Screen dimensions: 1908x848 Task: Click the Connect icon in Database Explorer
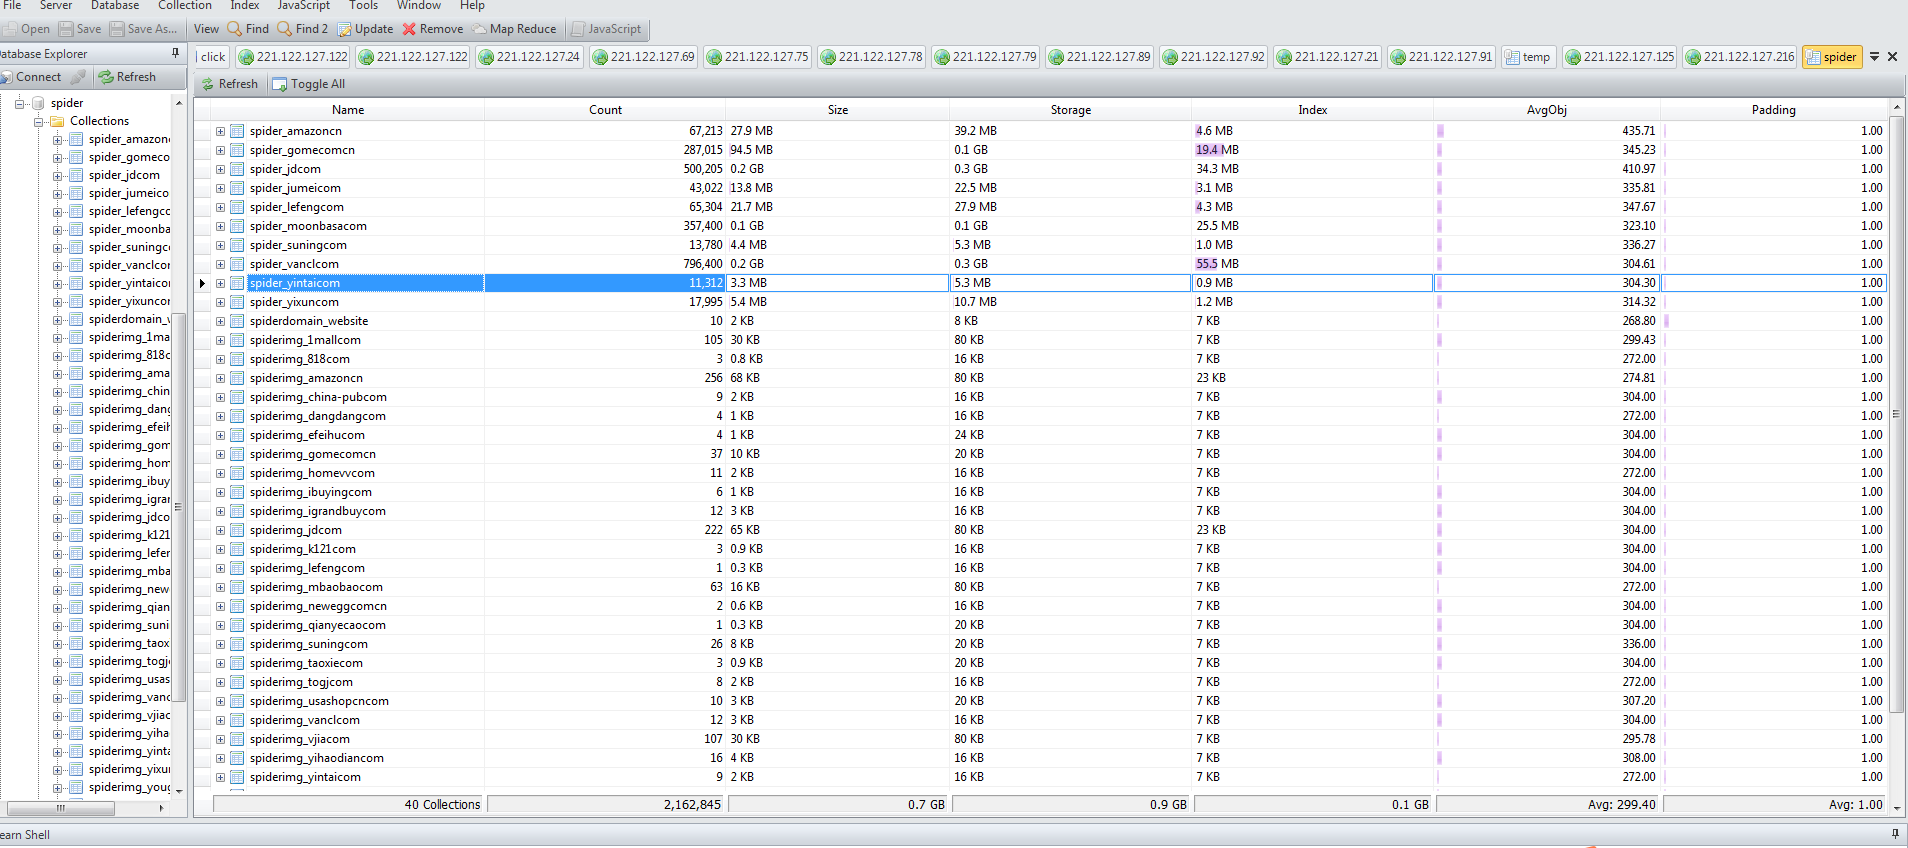pyautogui.click(x=7, y=77)
